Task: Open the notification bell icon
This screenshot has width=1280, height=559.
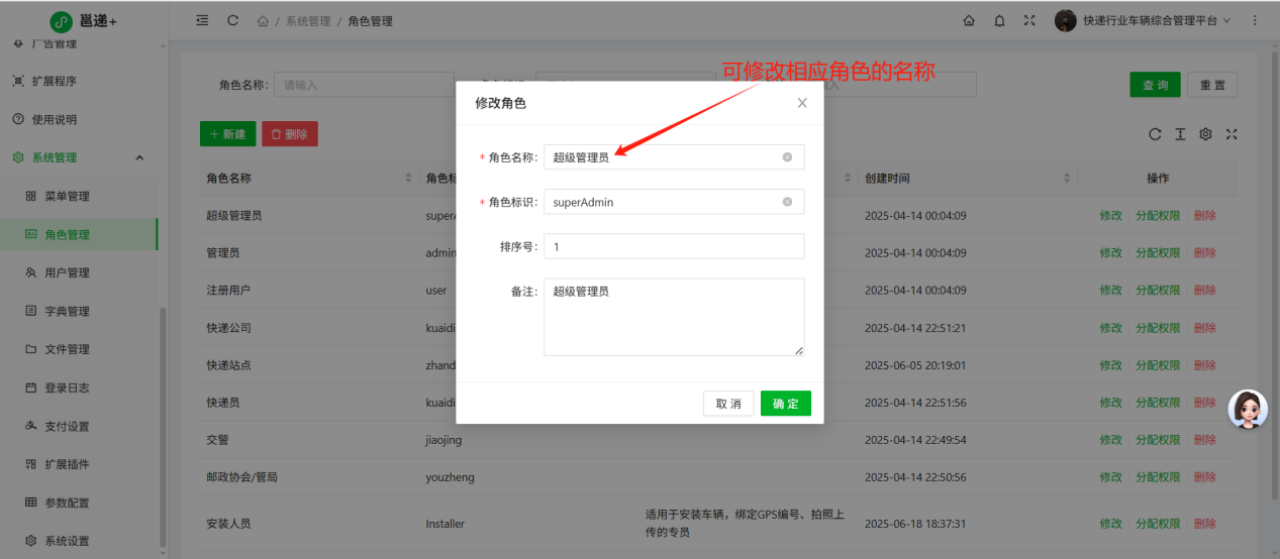Action: [x=999, y=21]
